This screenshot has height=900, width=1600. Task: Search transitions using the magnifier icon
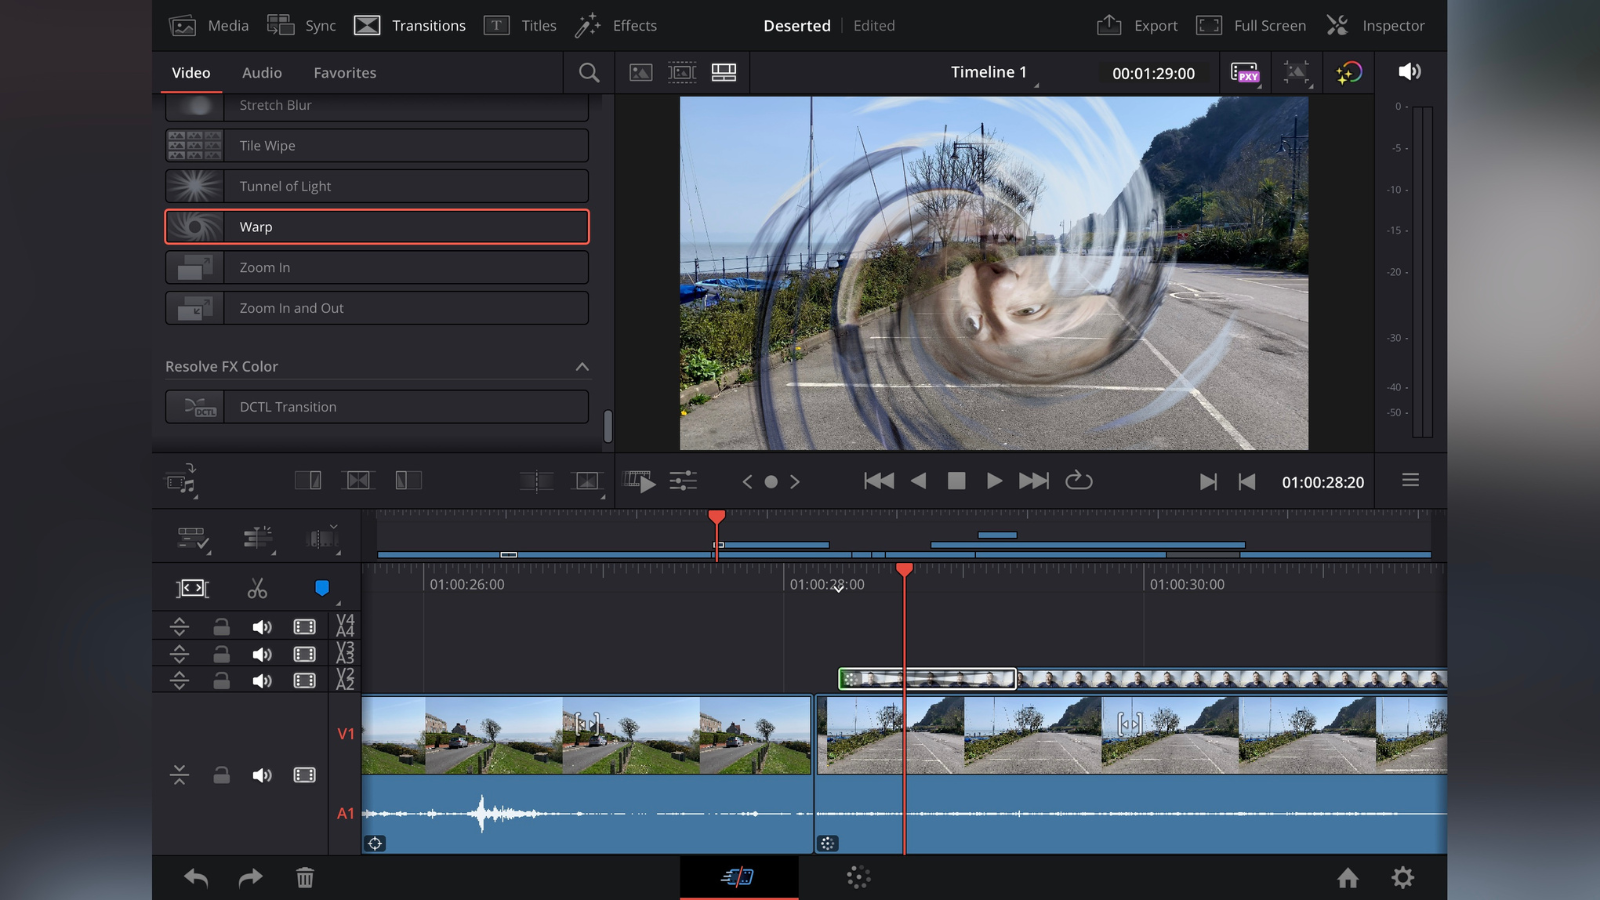pyautogui.click(x=588, y=72)
